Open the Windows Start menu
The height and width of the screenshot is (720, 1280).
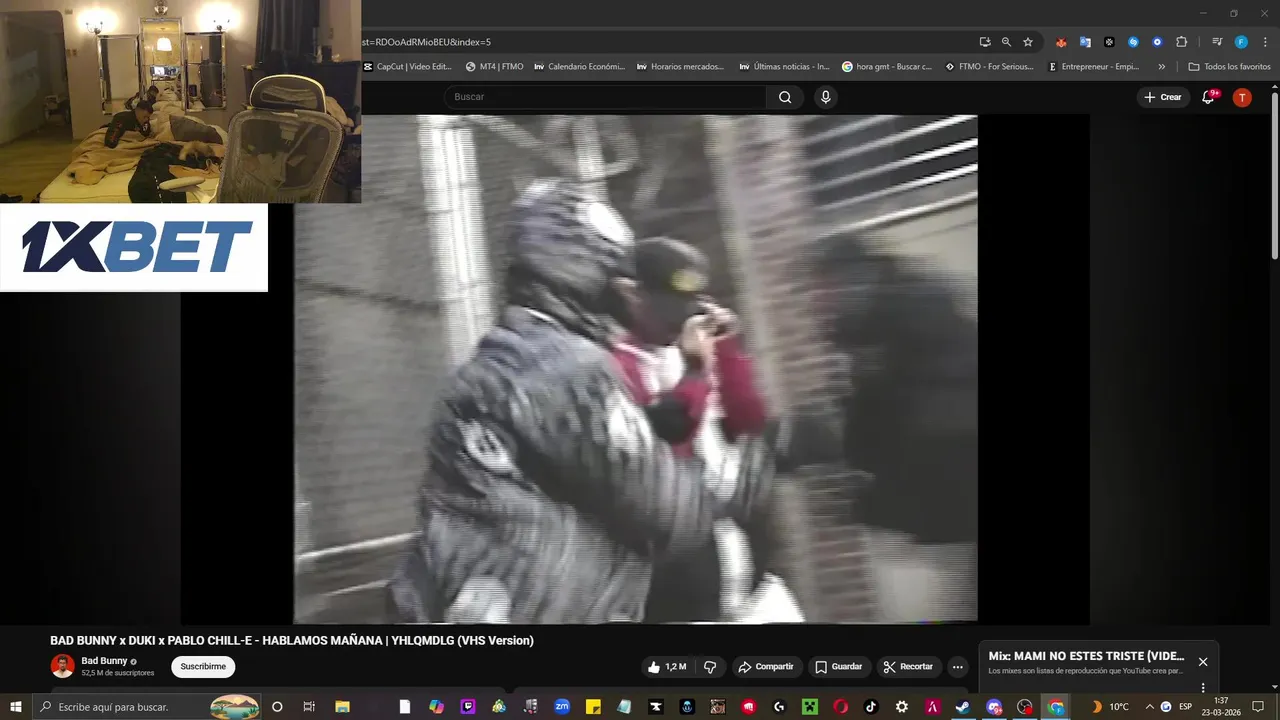click(x=15, y=707)
